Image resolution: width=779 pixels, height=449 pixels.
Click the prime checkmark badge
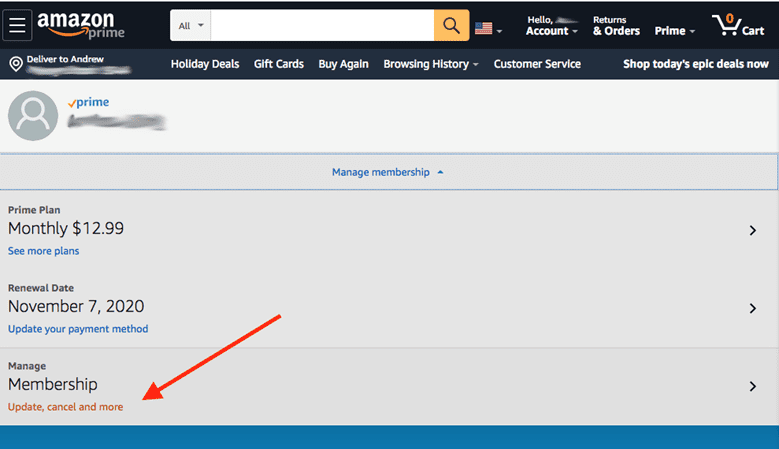[x=88, y=102]
